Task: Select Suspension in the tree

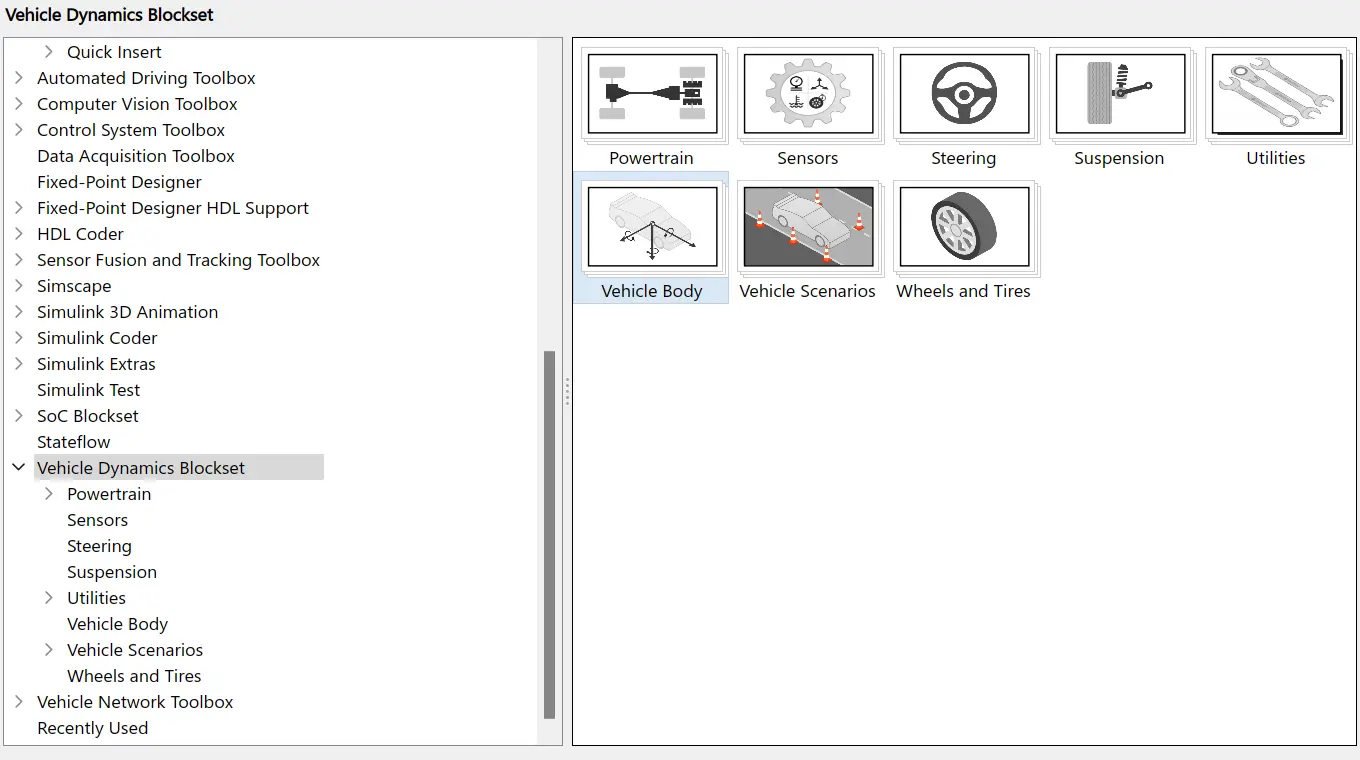Action: click(112, 572)
